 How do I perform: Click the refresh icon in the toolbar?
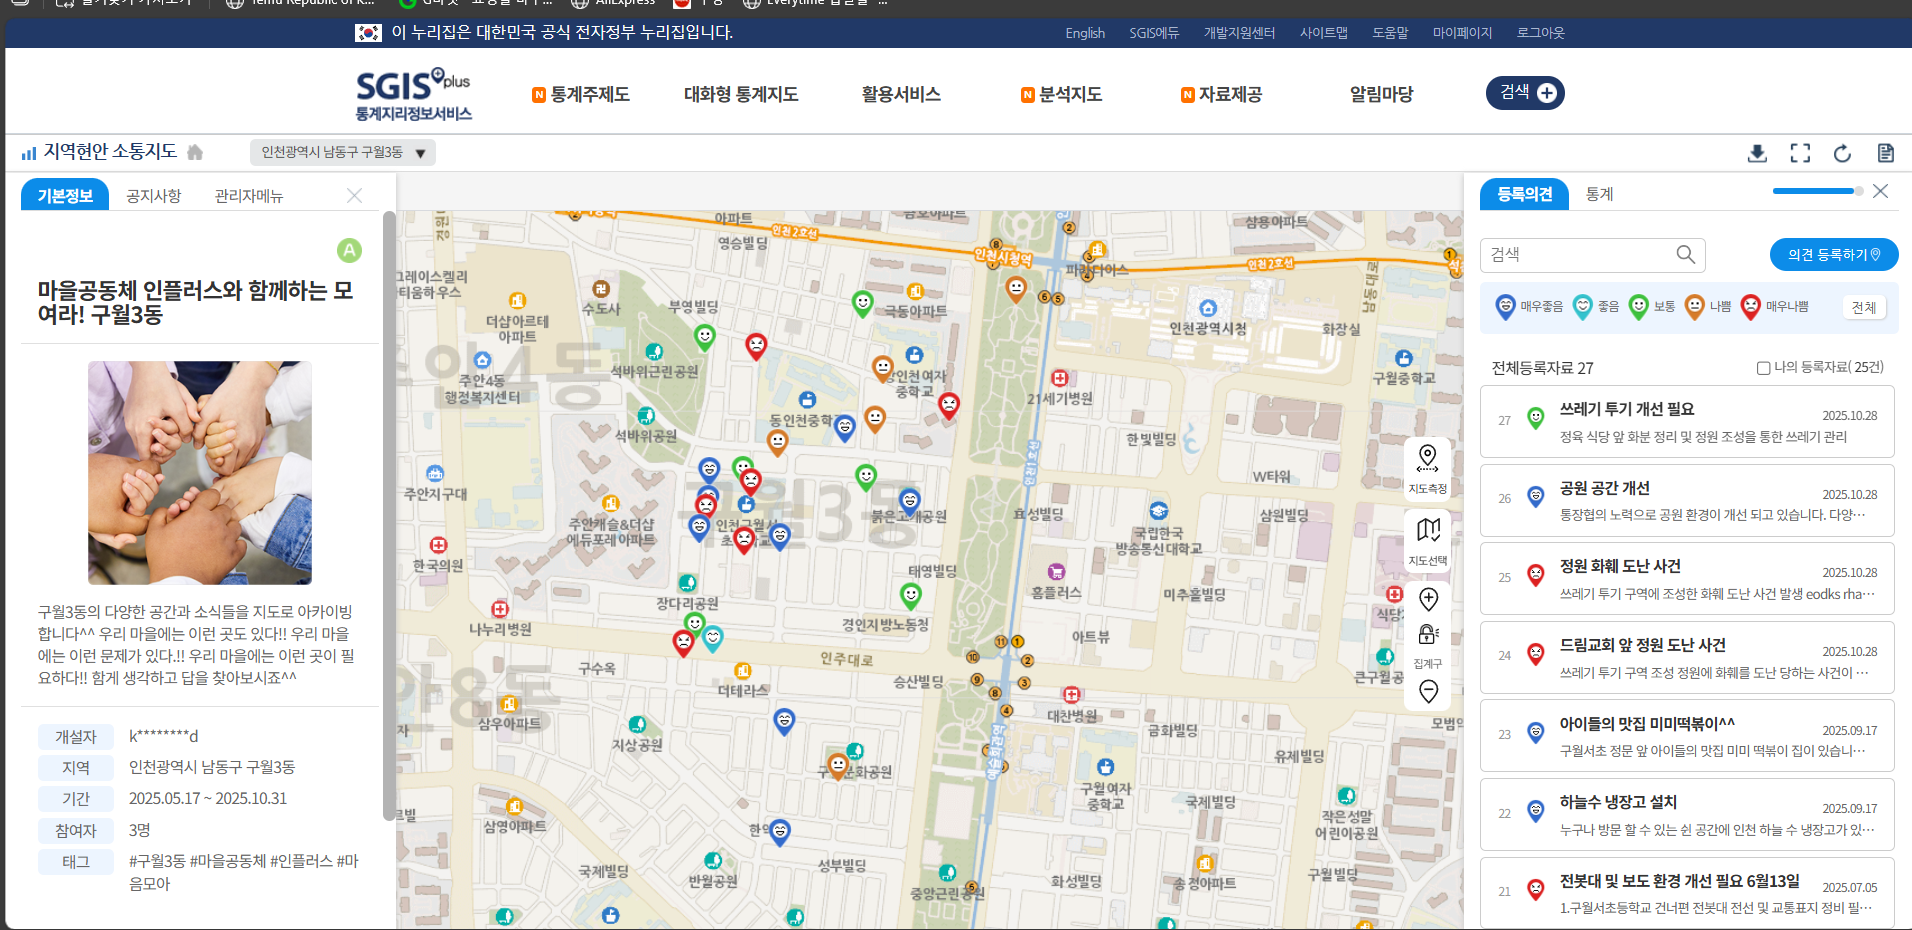click(x=1842, y=153)
